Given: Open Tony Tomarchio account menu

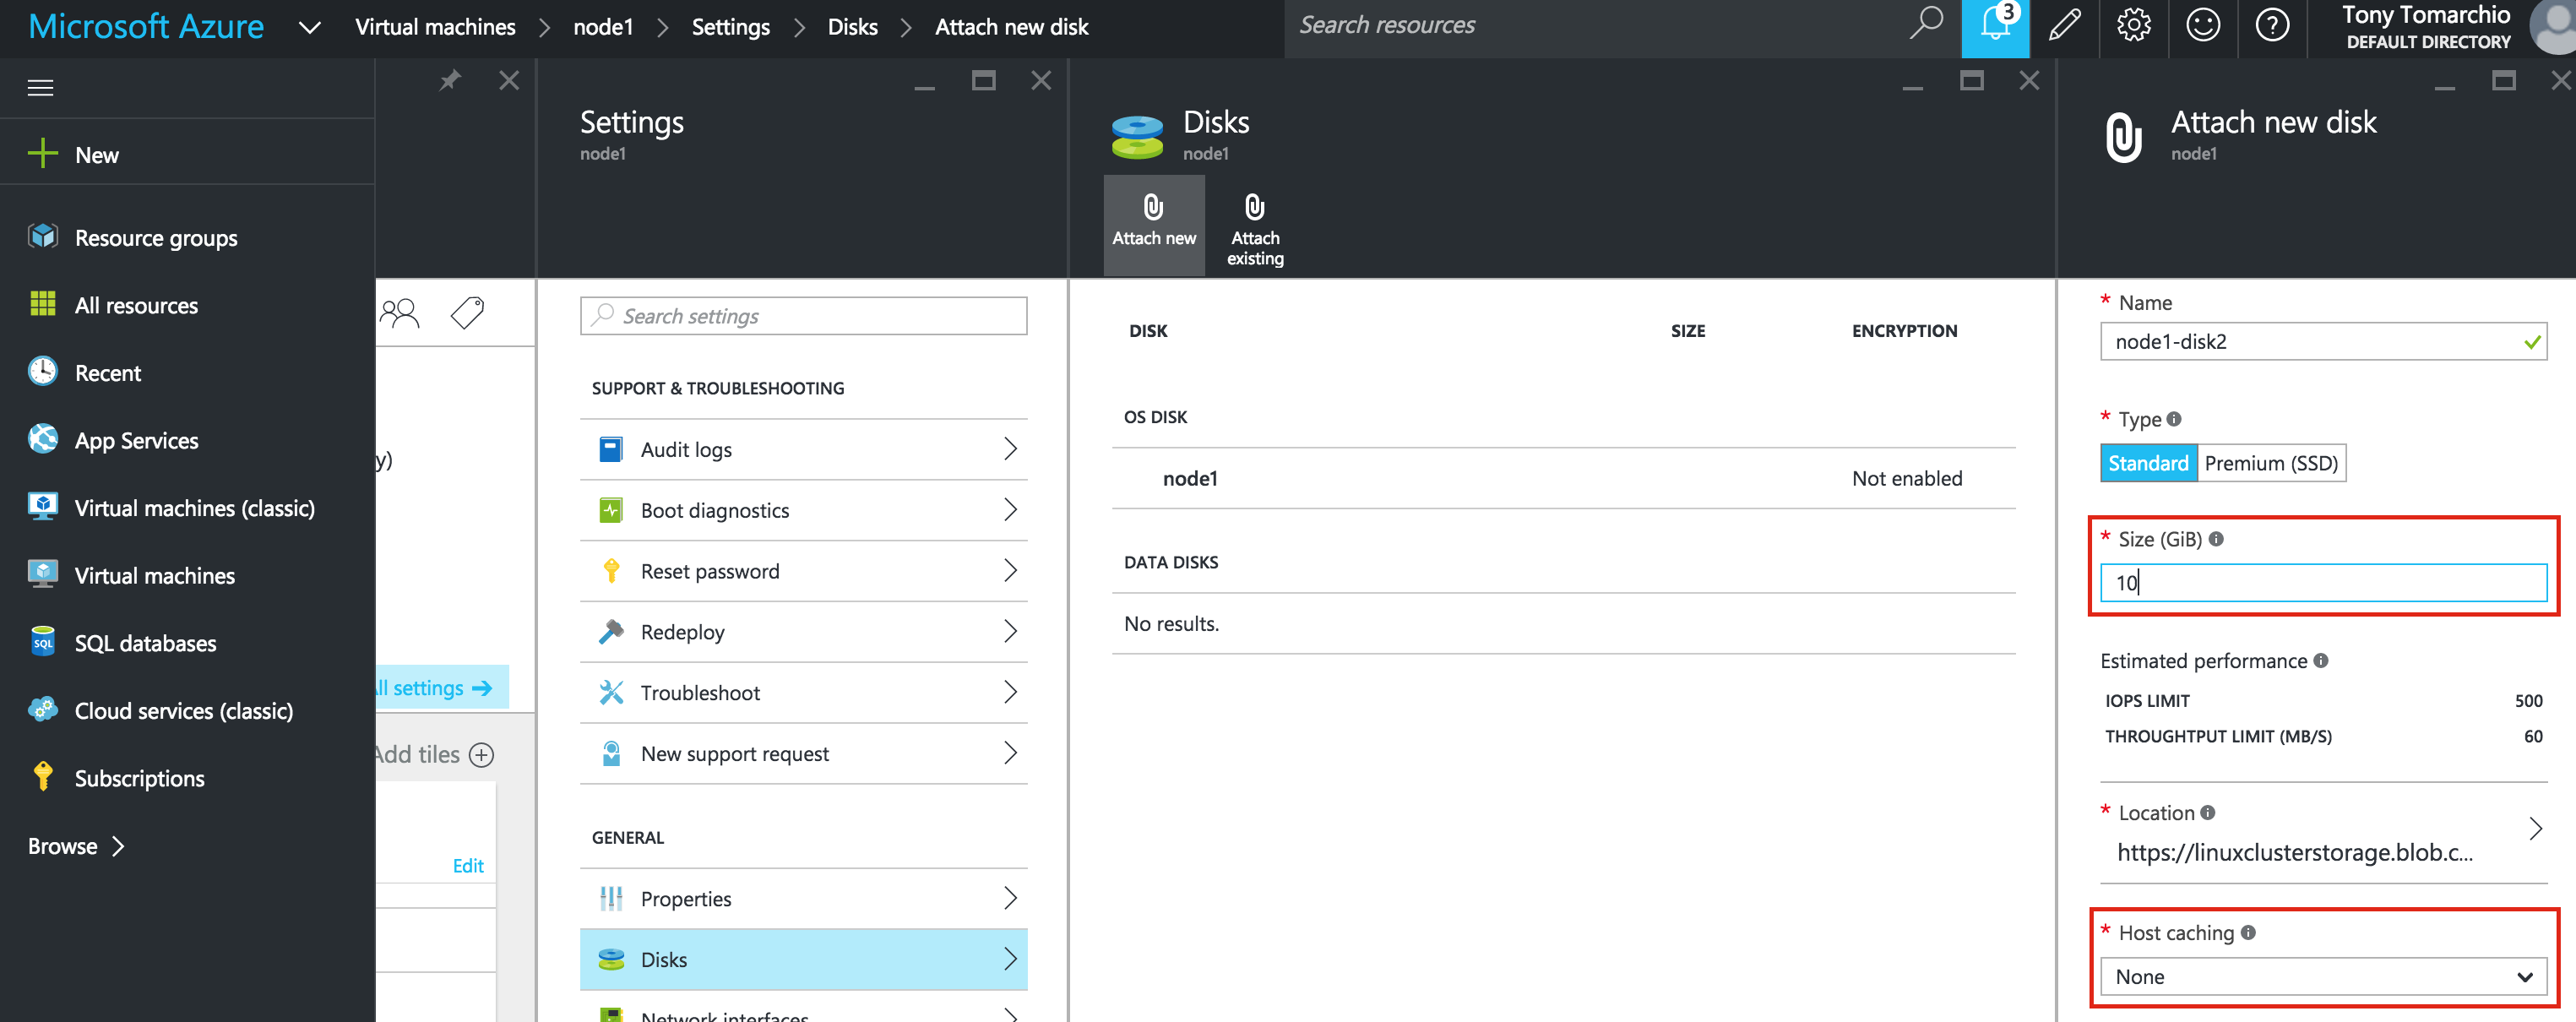Looking at the screenshot, I should [x=2456, y=27].
